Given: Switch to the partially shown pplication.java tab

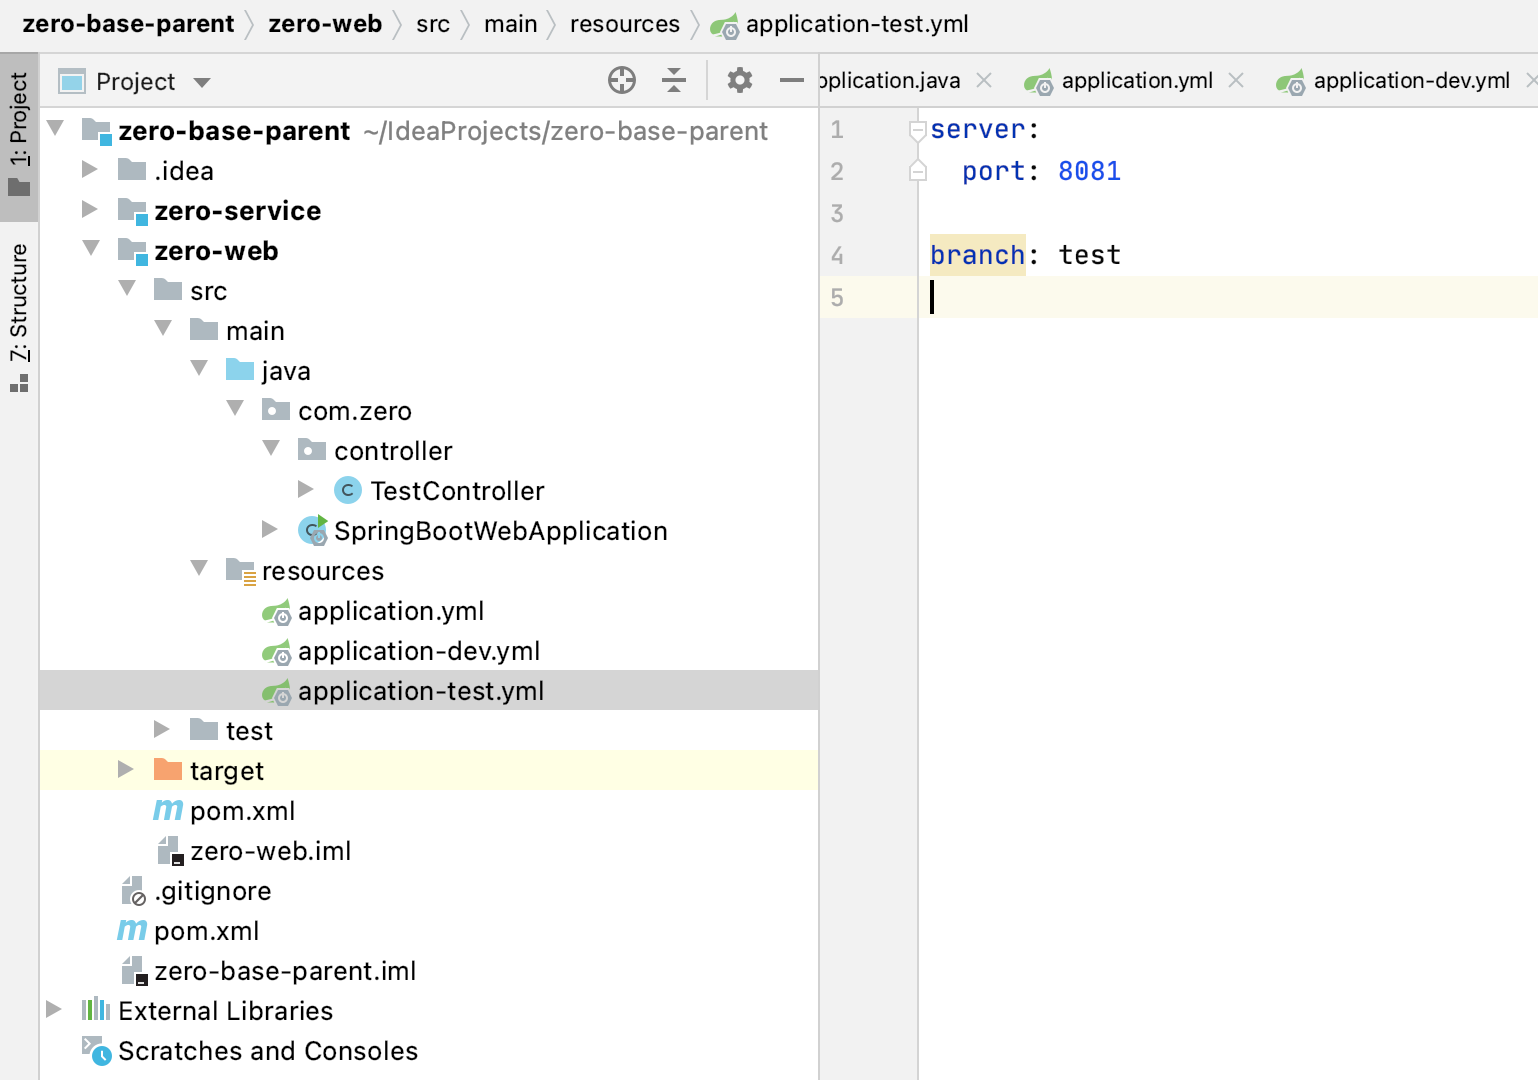Looking at the screenshot, I should (890, 81).
